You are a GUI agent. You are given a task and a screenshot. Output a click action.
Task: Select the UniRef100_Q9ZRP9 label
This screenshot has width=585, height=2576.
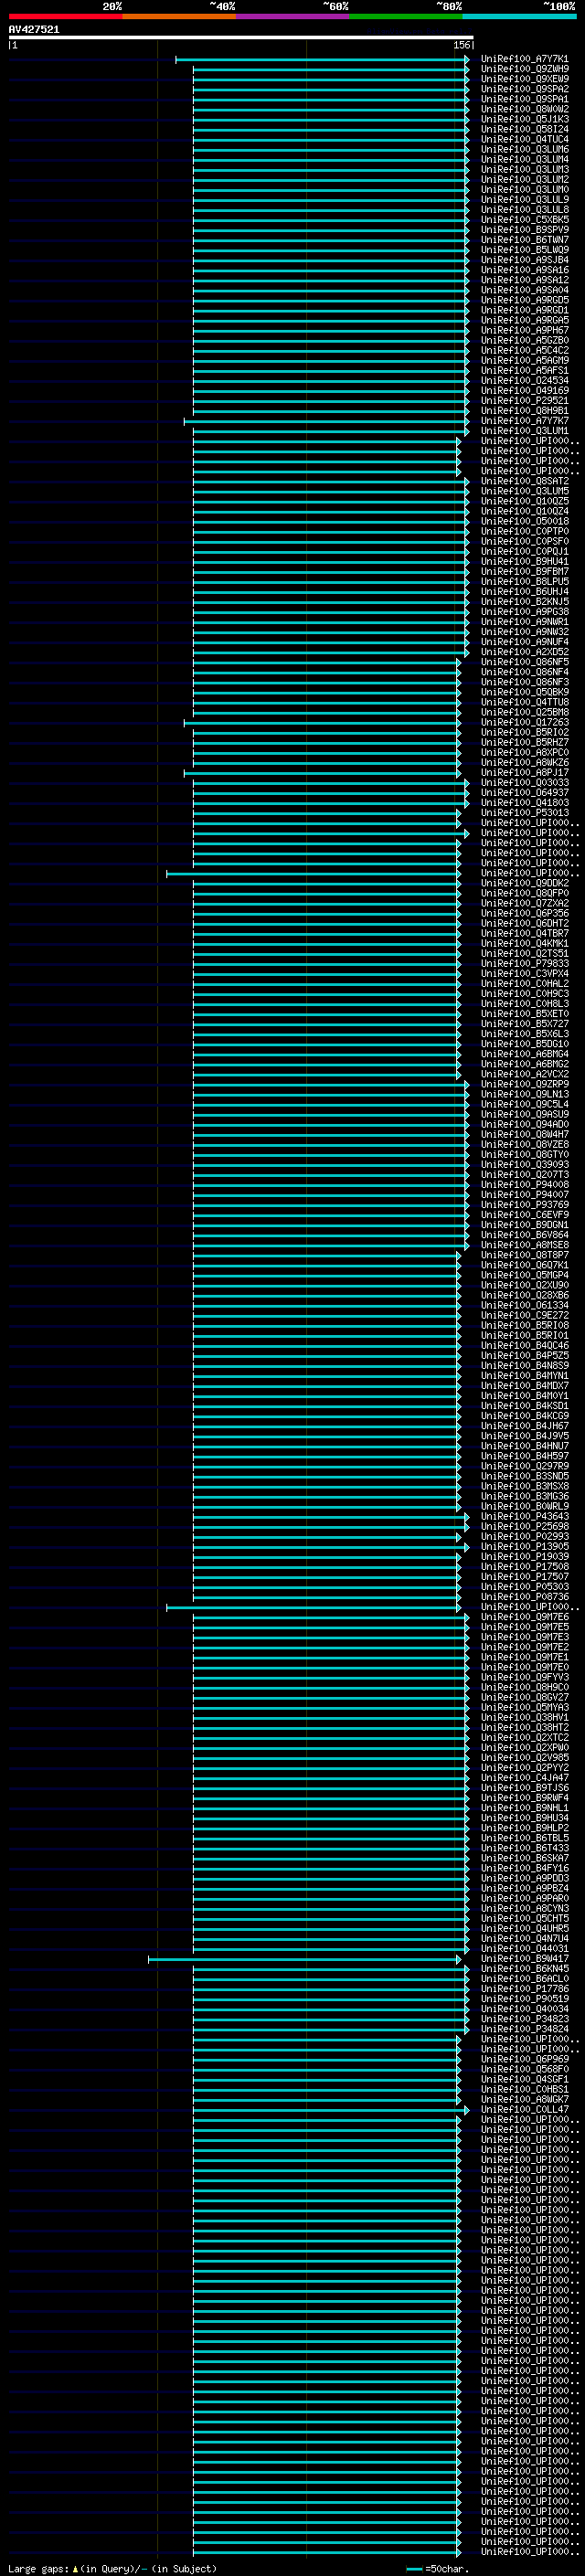(525, 1084)
